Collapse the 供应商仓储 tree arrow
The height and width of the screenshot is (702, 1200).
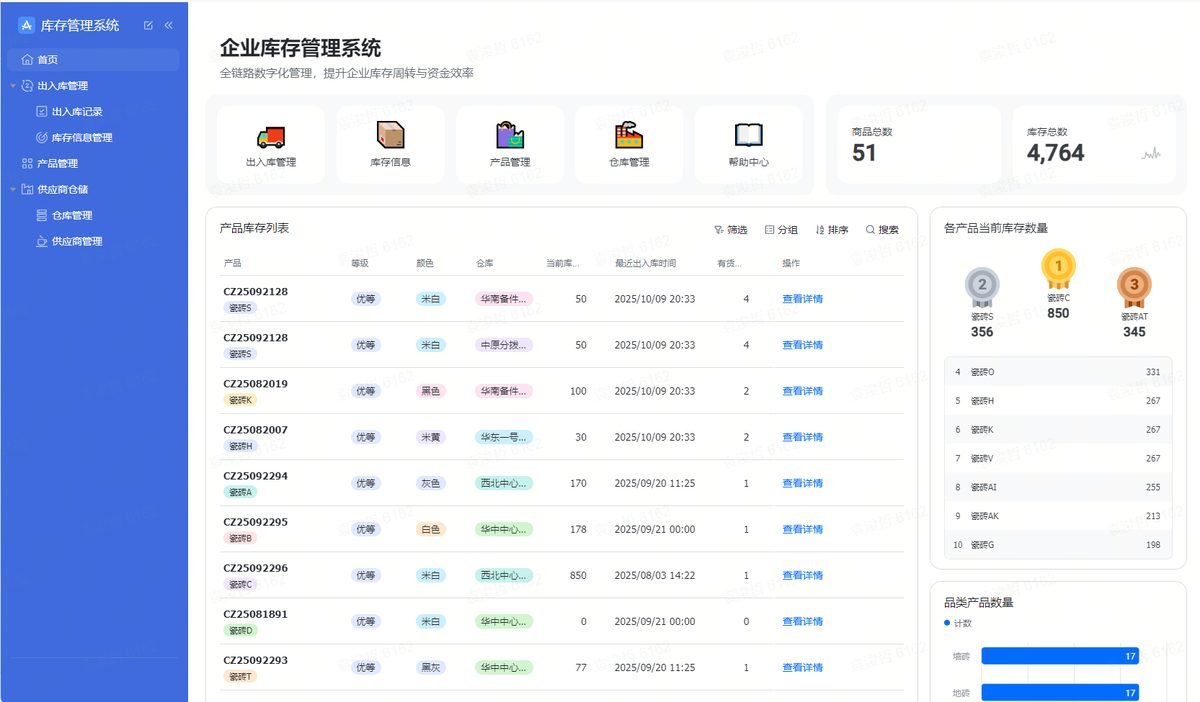(13, 190)
